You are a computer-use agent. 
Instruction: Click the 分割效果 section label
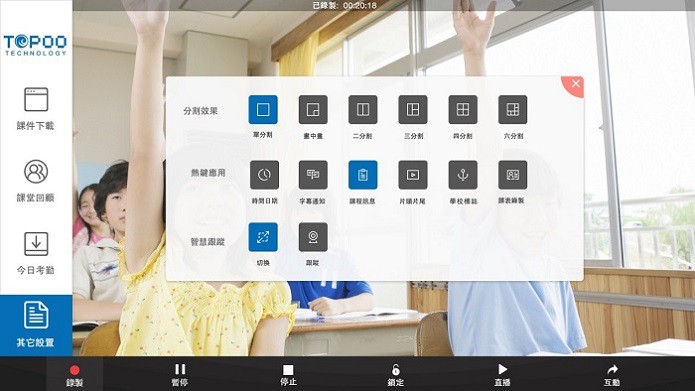tap(200, 111)
